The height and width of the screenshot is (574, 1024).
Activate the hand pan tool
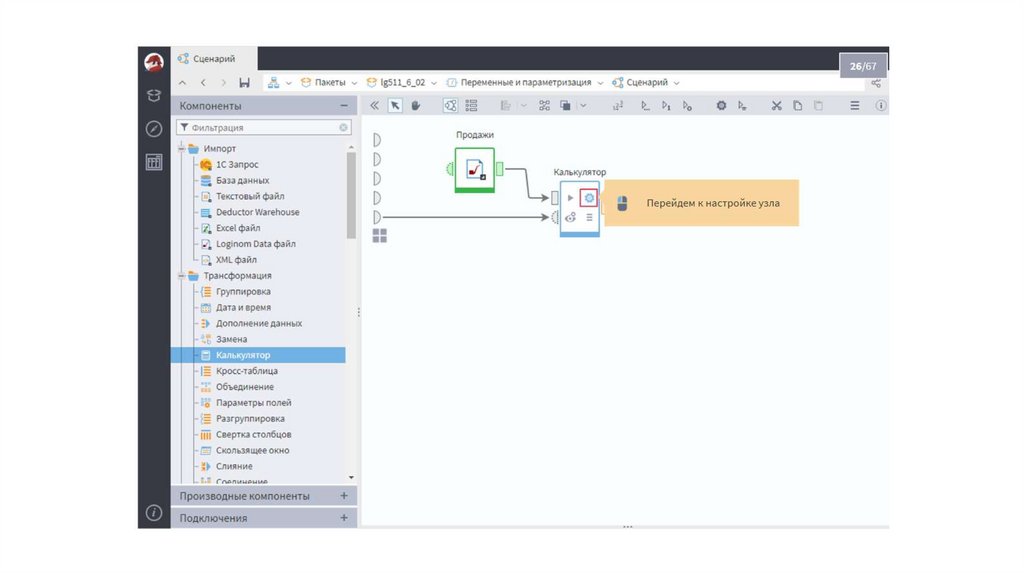[x=415, y=105]
